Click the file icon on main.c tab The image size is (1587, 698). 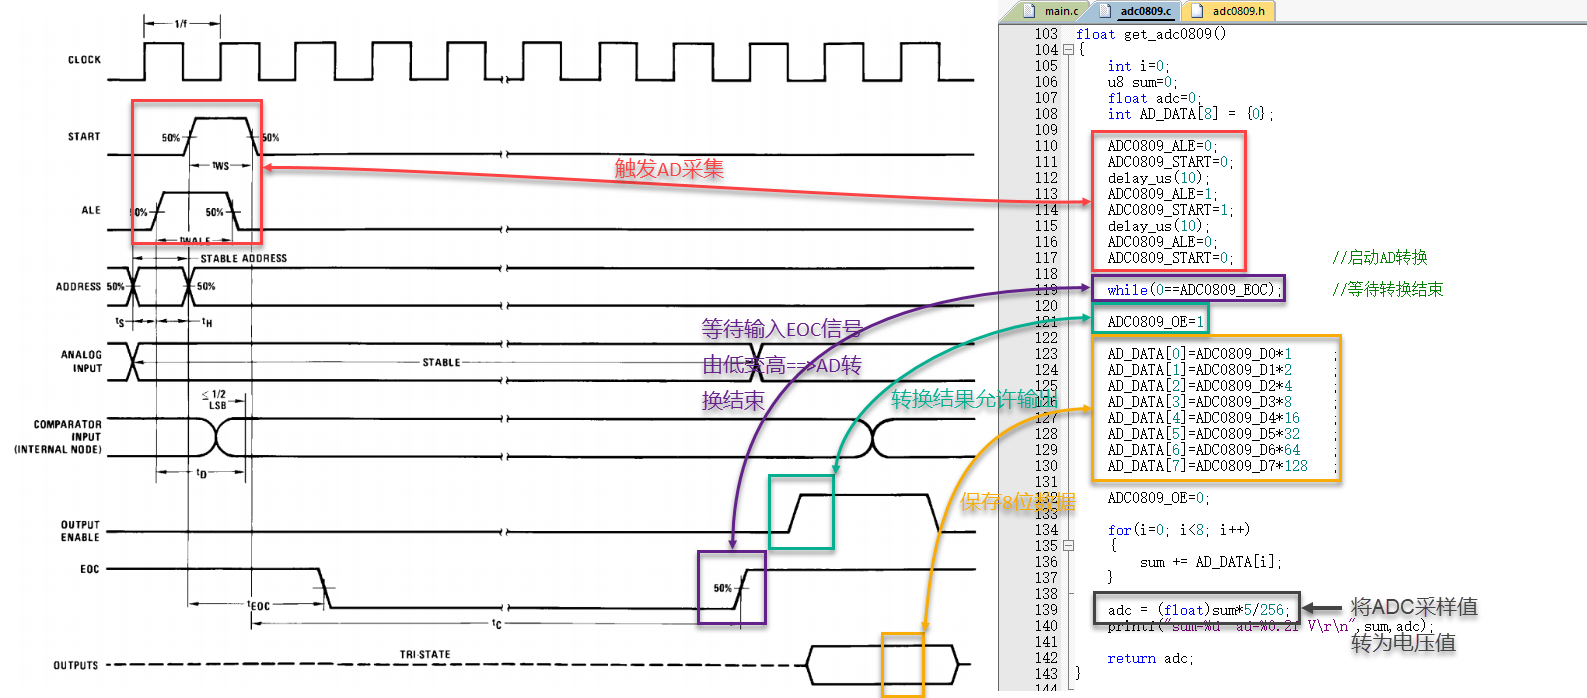[1029, 11]
